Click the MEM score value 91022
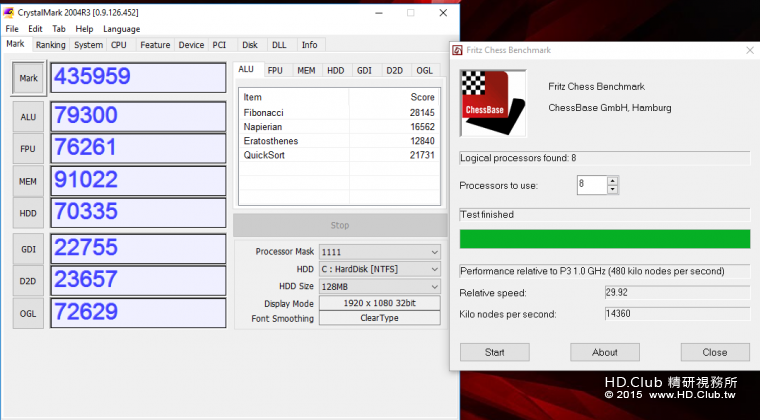760x420 pixels. point(138,181)
